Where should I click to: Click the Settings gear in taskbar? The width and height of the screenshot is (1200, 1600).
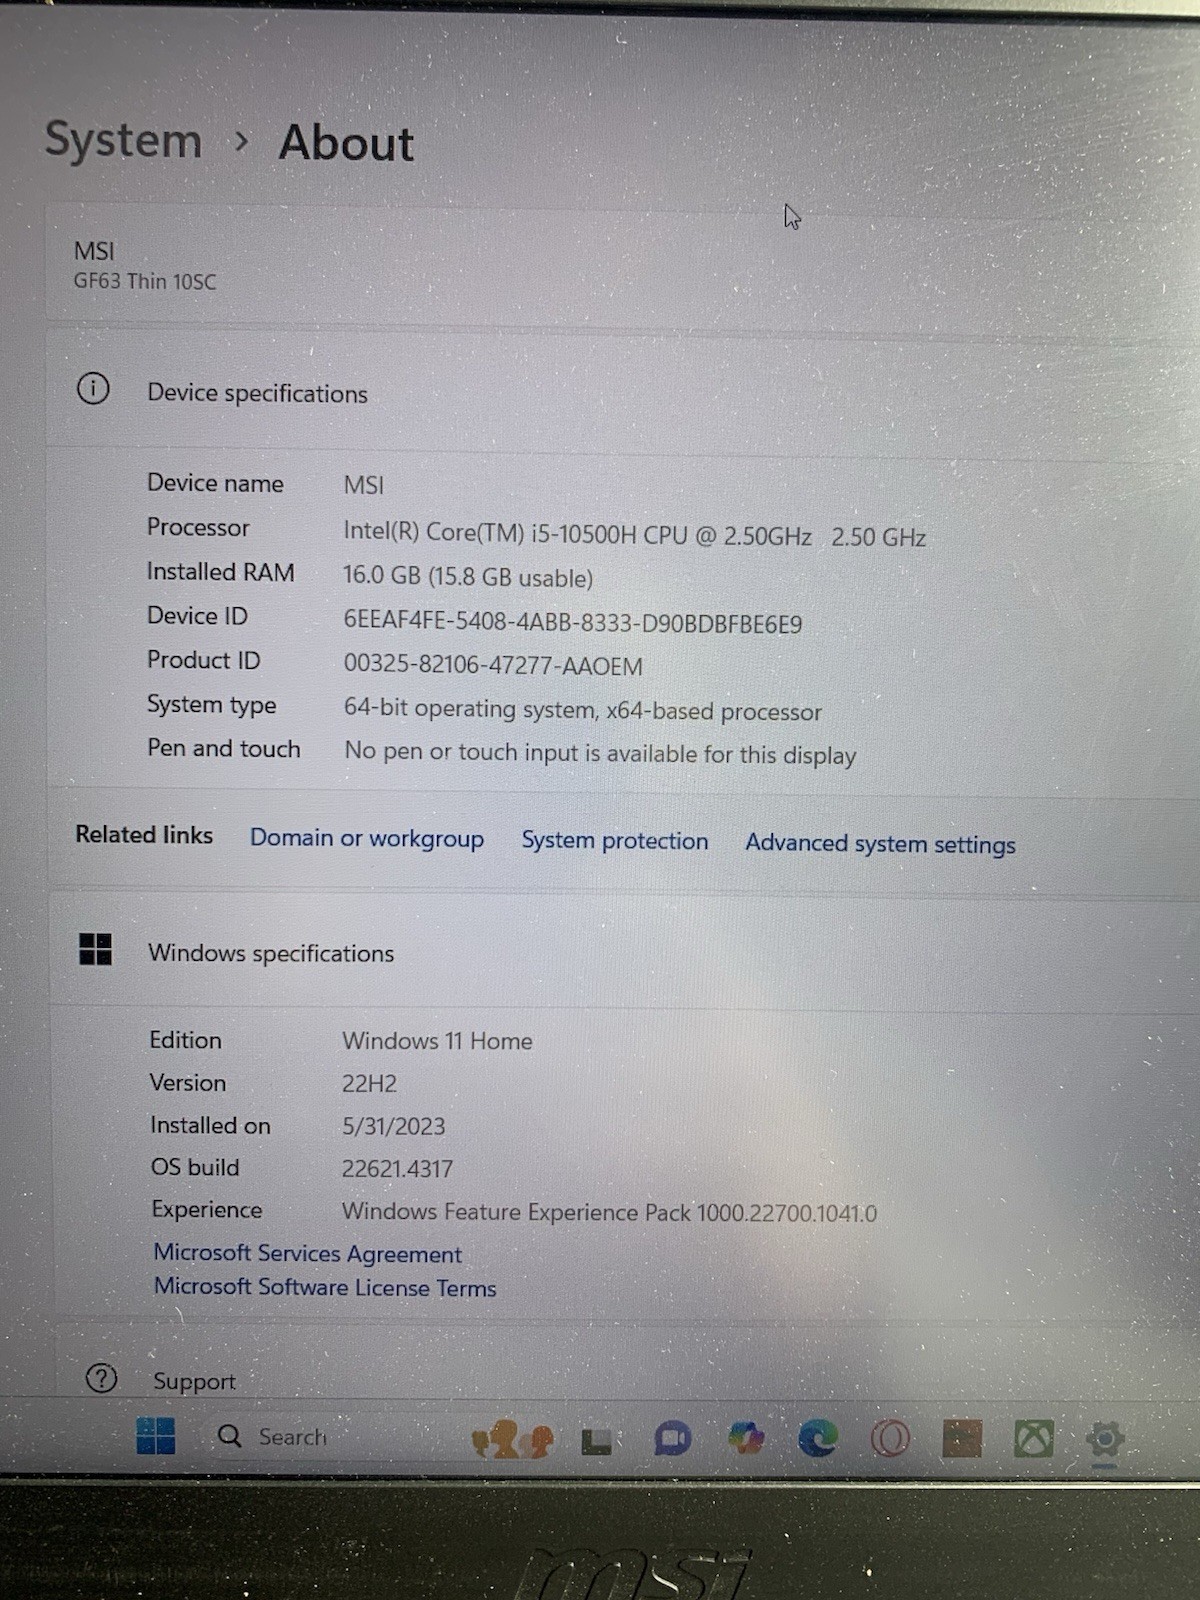point(1105,1440)
